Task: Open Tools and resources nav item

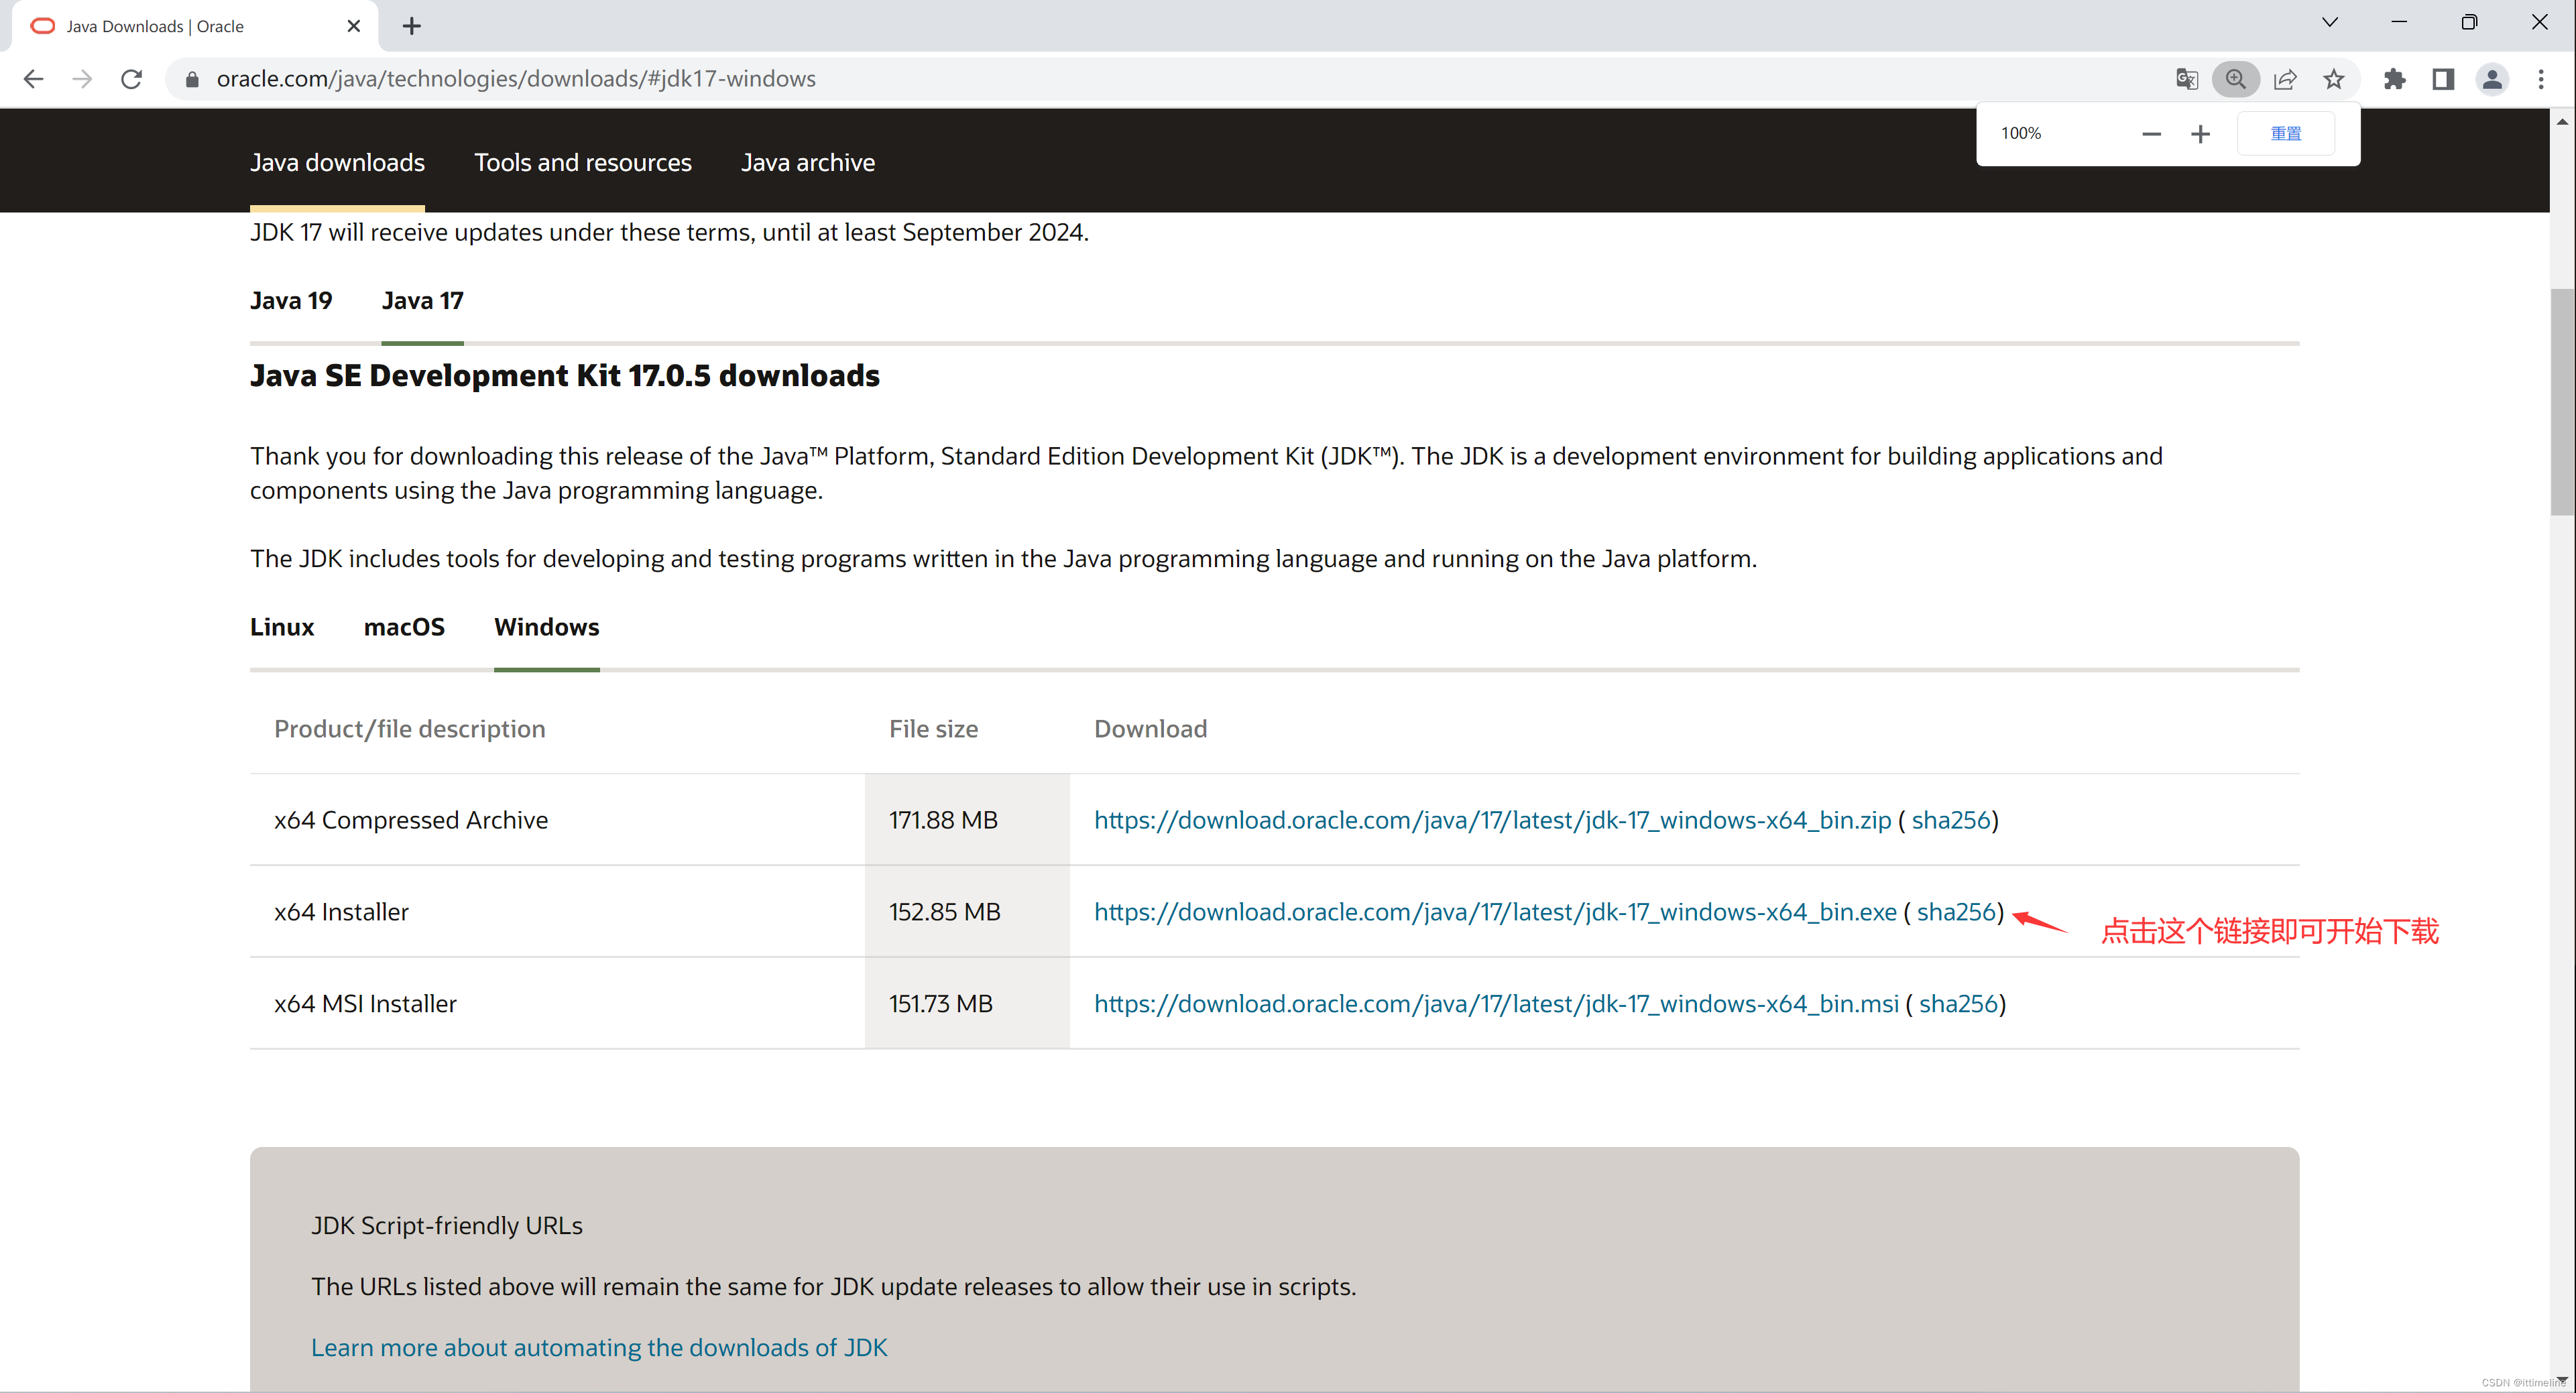Action: [583, 163]
